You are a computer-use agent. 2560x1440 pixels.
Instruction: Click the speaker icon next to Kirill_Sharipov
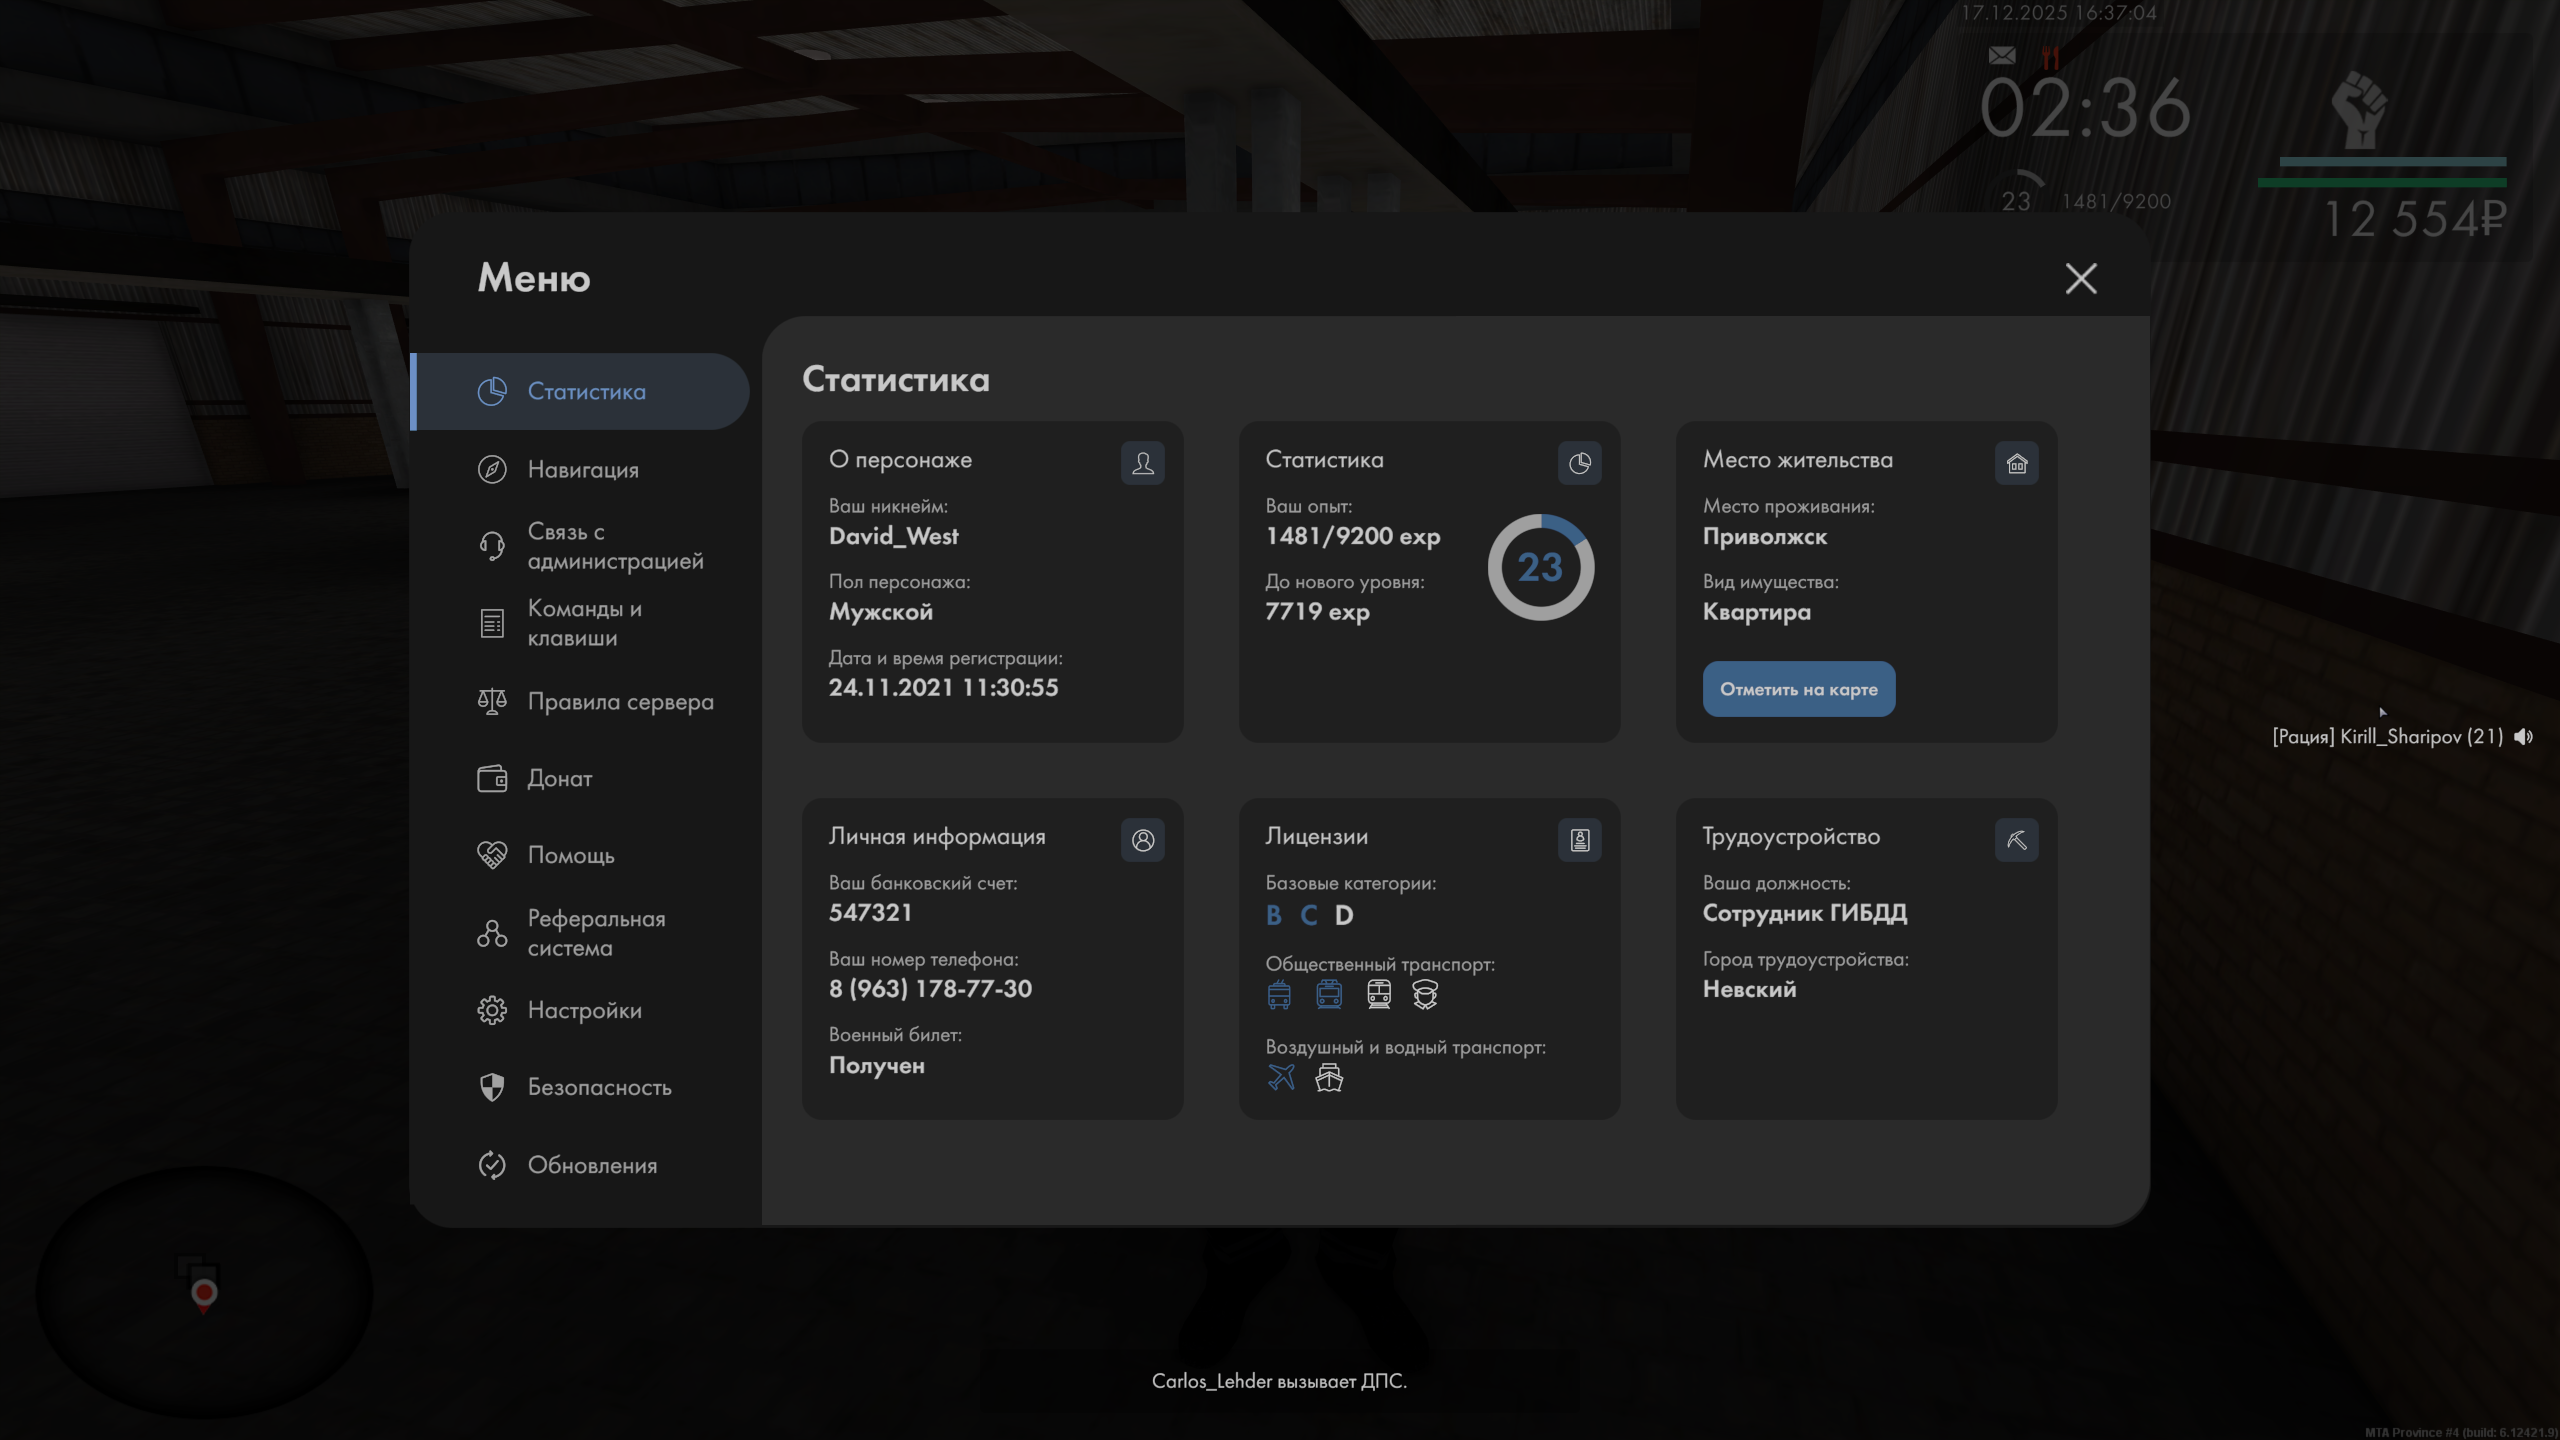(2524, 737)
